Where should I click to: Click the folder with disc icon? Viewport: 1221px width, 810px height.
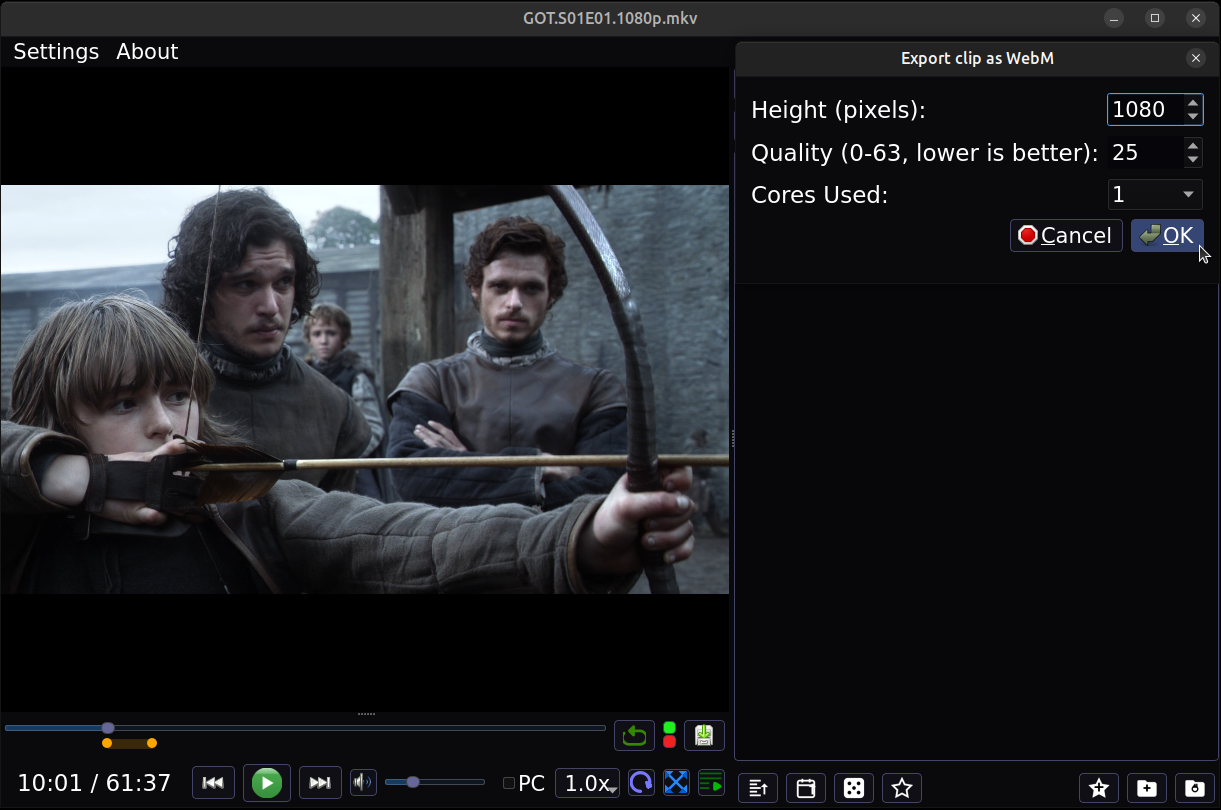pos(1195,788)
